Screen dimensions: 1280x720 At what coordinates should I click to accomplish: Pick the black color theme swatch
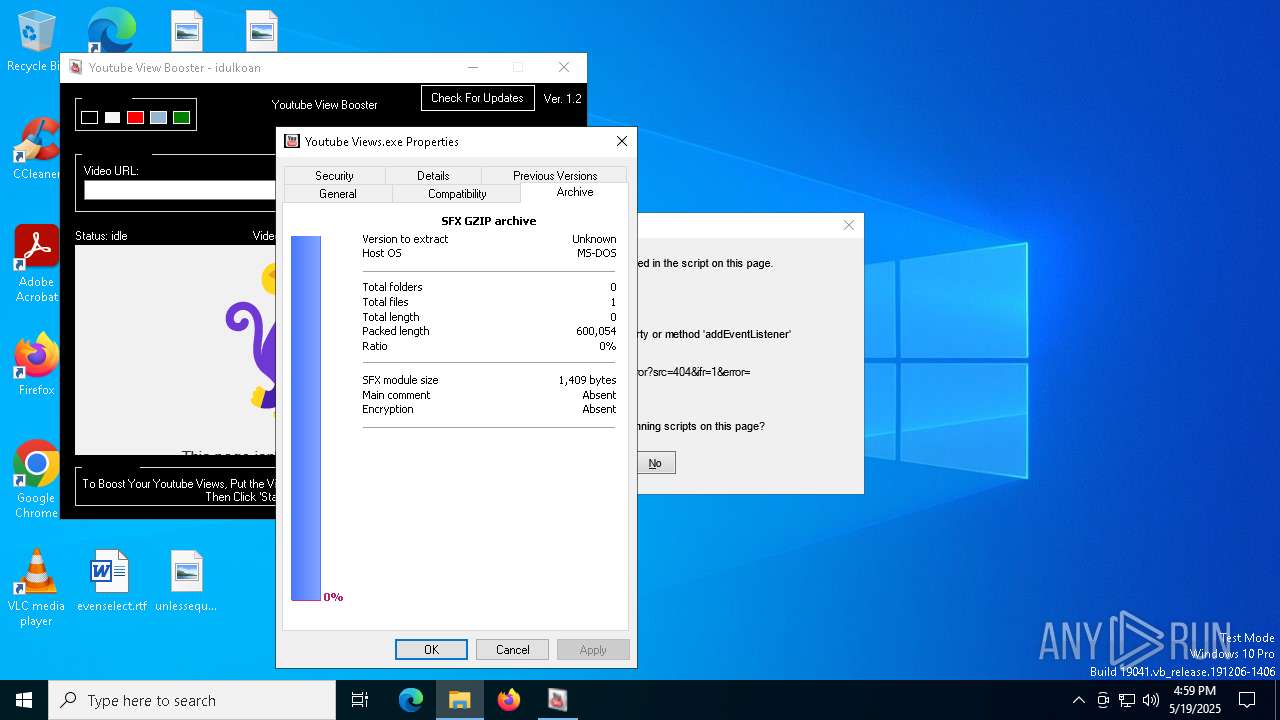90,117
